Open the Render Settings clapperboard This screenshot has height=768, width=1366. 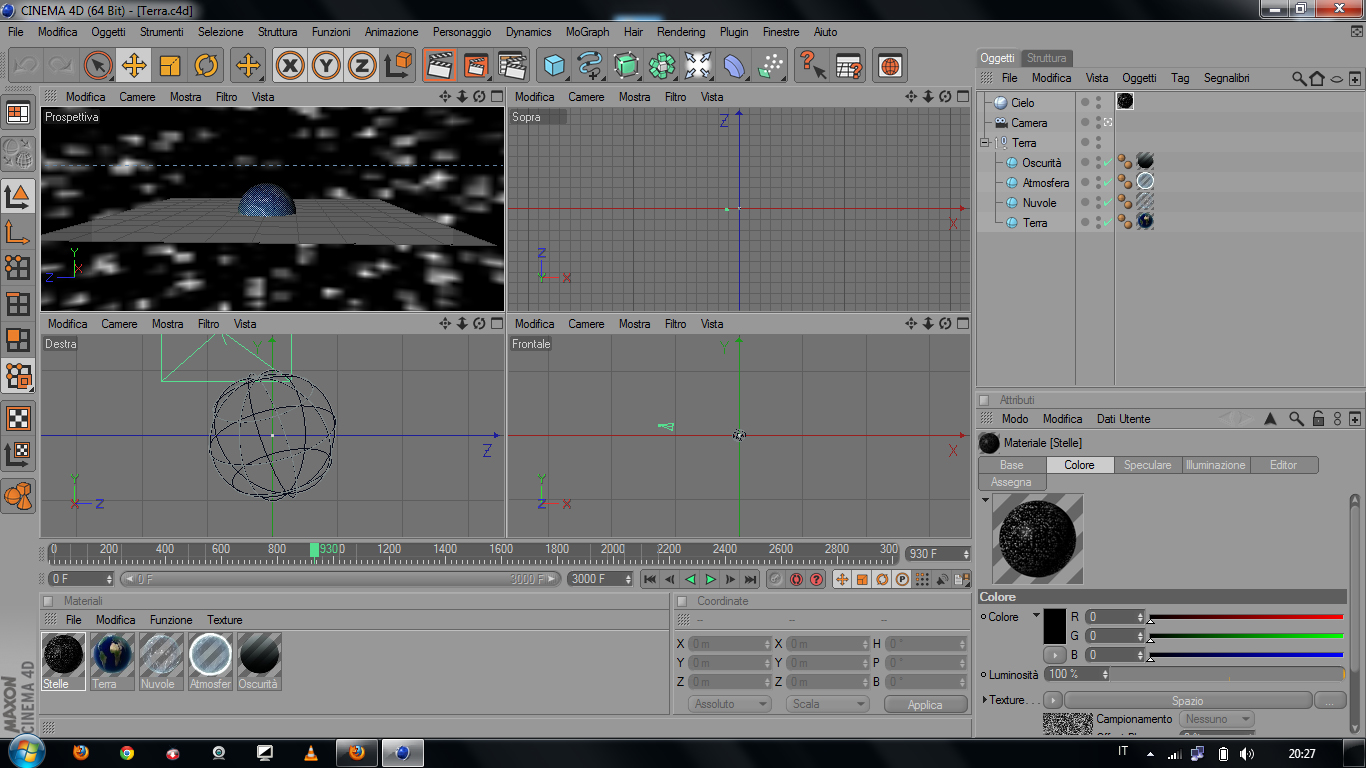point(512,66)
